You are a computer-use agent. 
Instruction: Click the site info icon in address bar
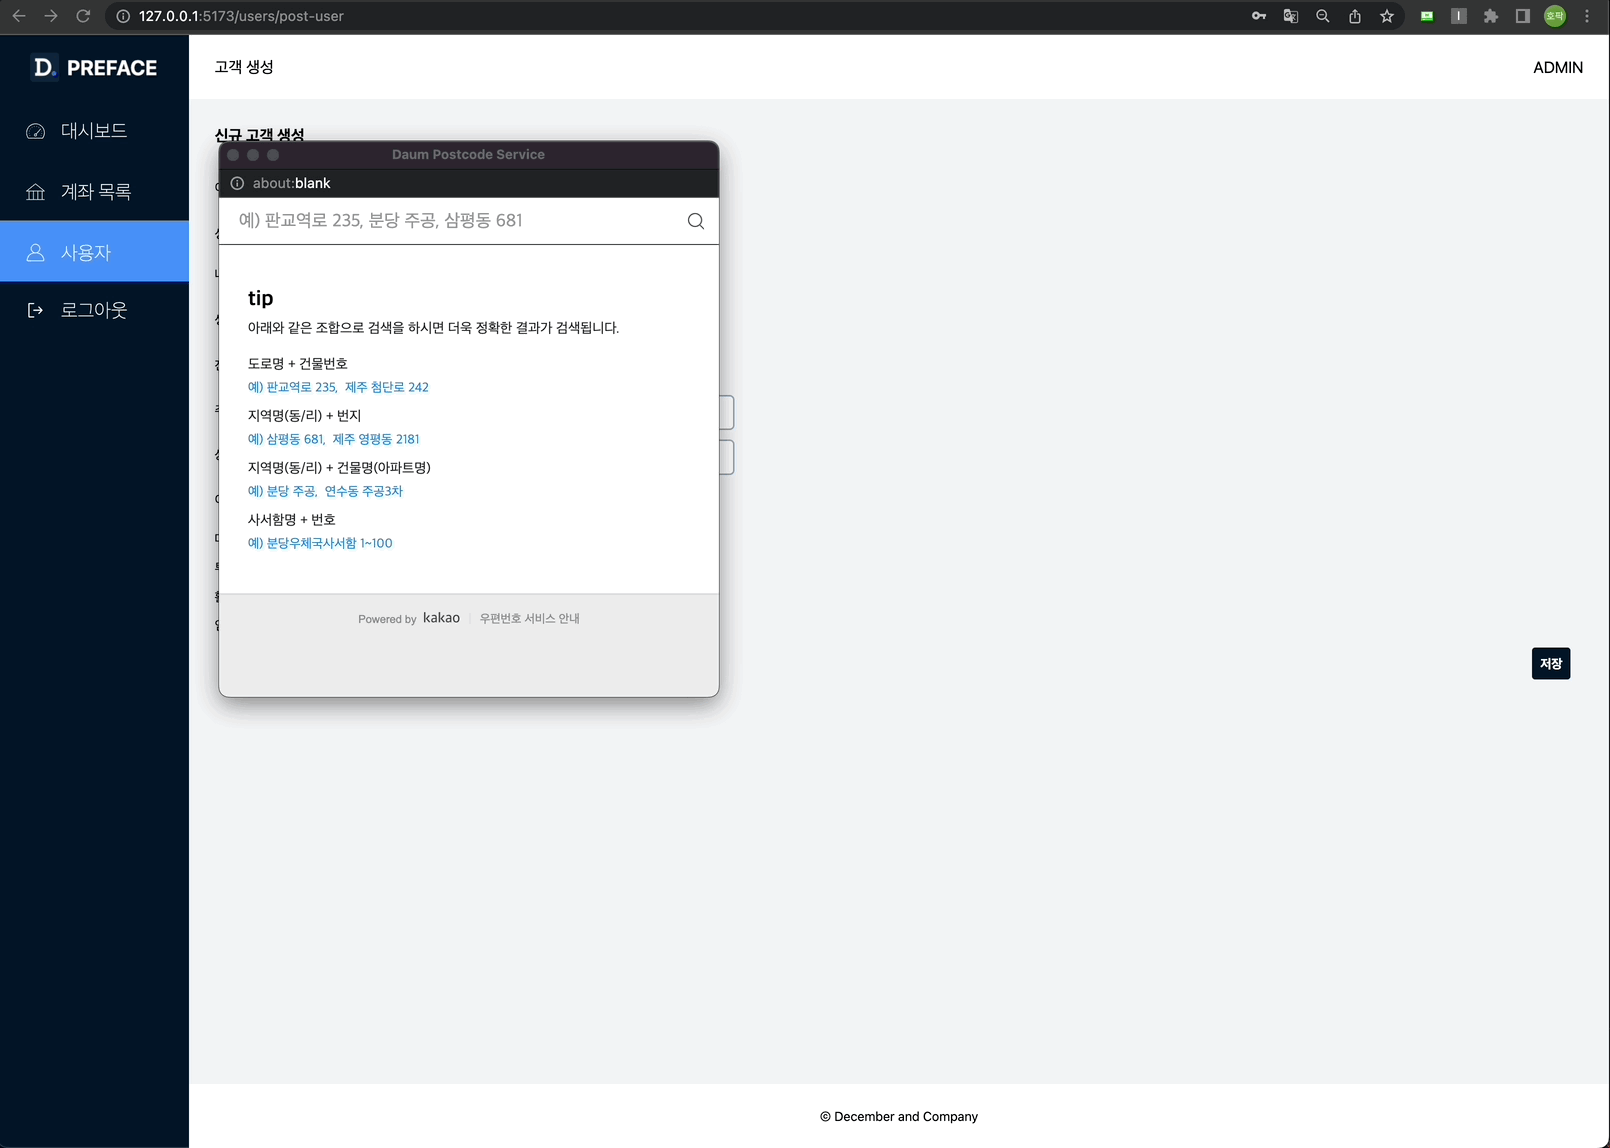123,16
